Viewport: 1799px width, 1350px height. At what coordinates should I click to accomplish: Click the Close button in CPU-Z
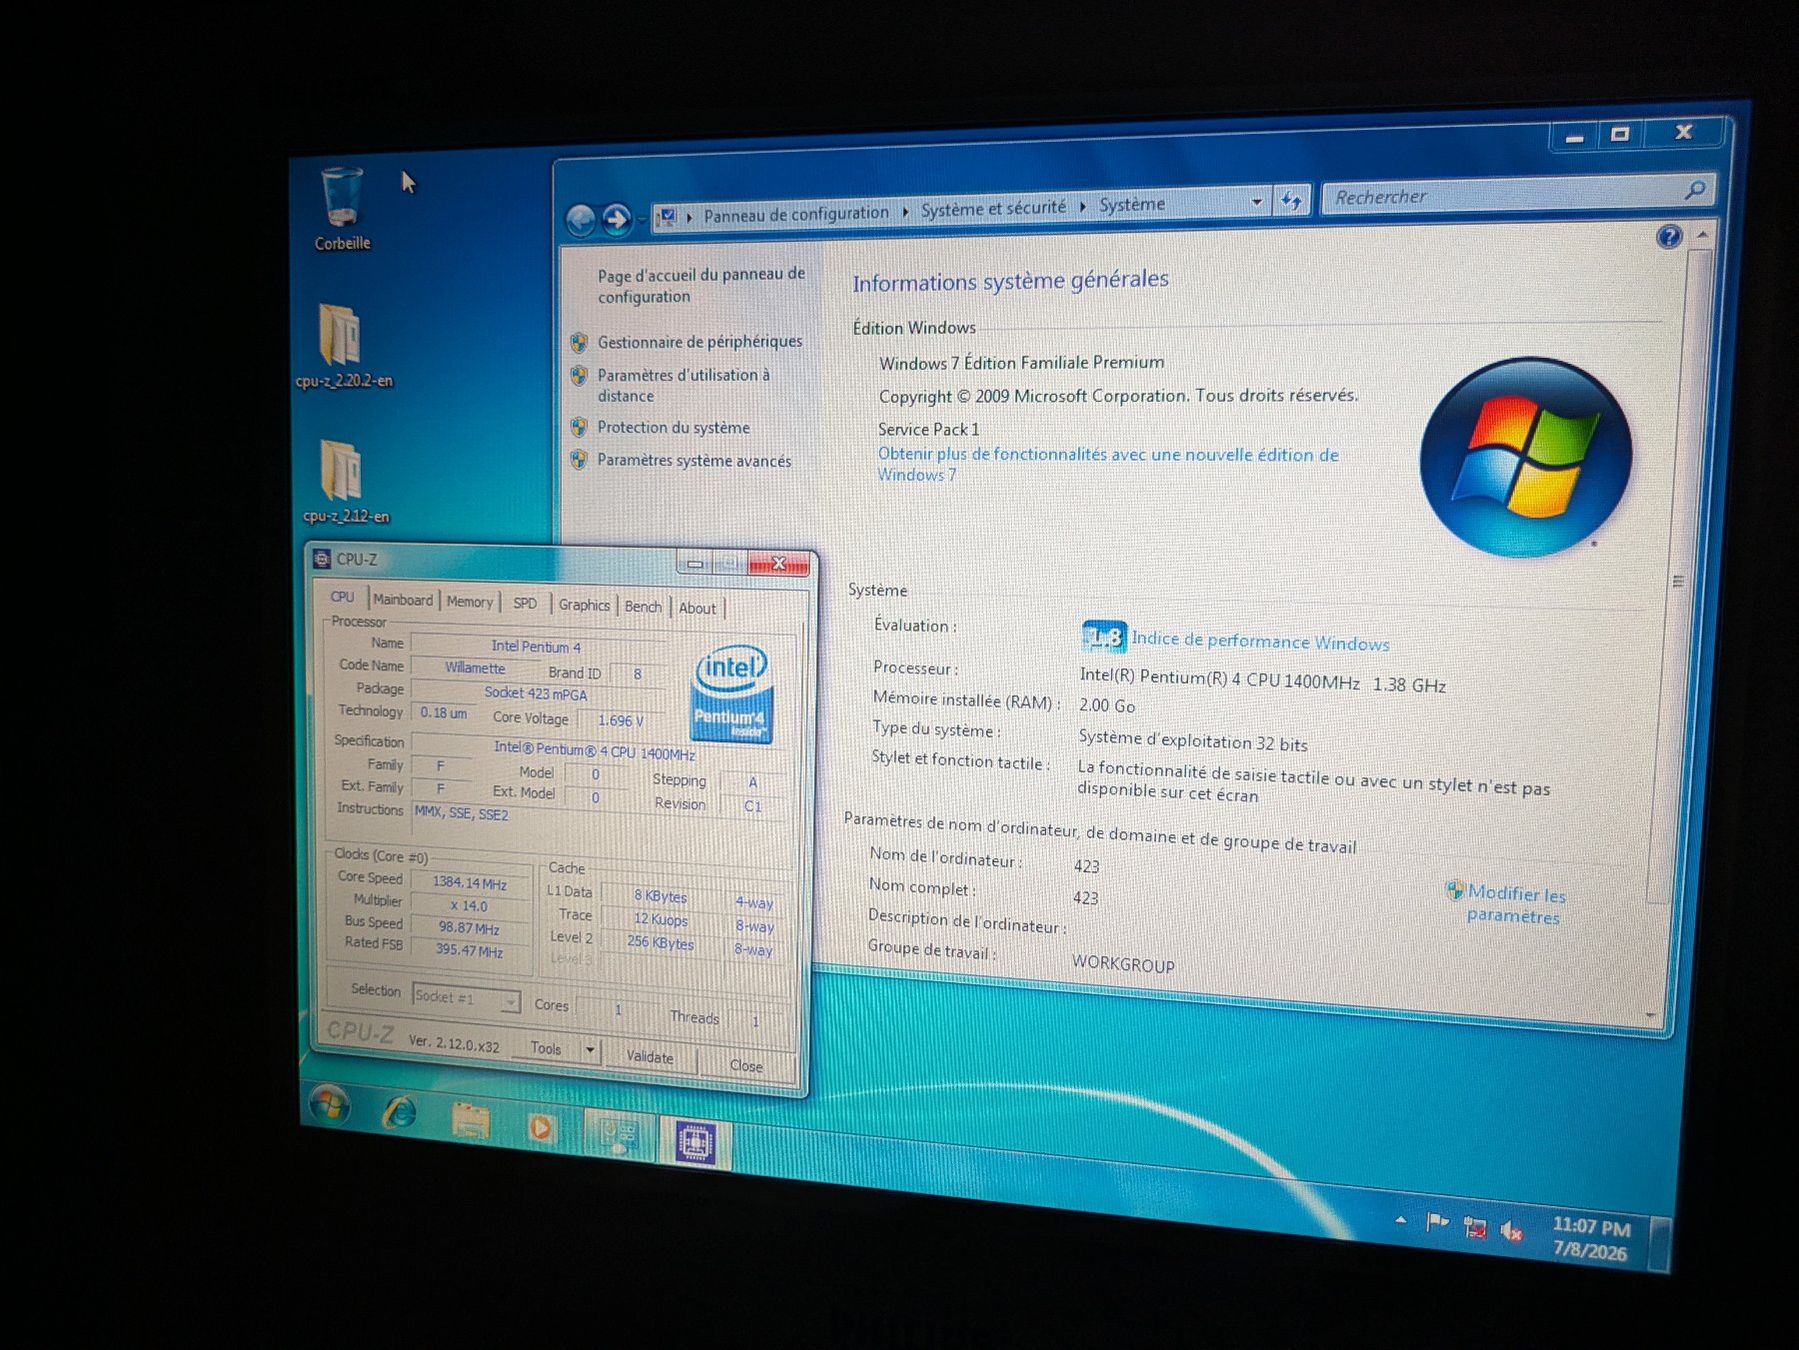(746, 1066)
